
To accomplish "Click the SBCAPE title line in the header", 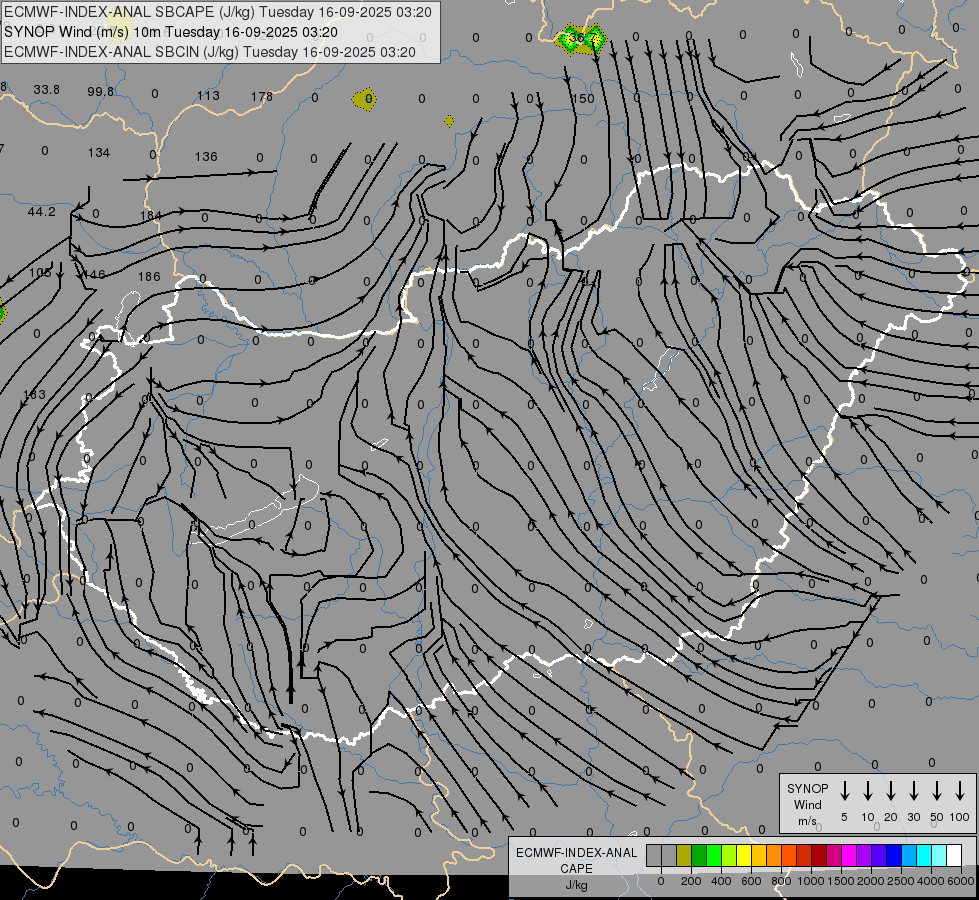I will point(218,12).
